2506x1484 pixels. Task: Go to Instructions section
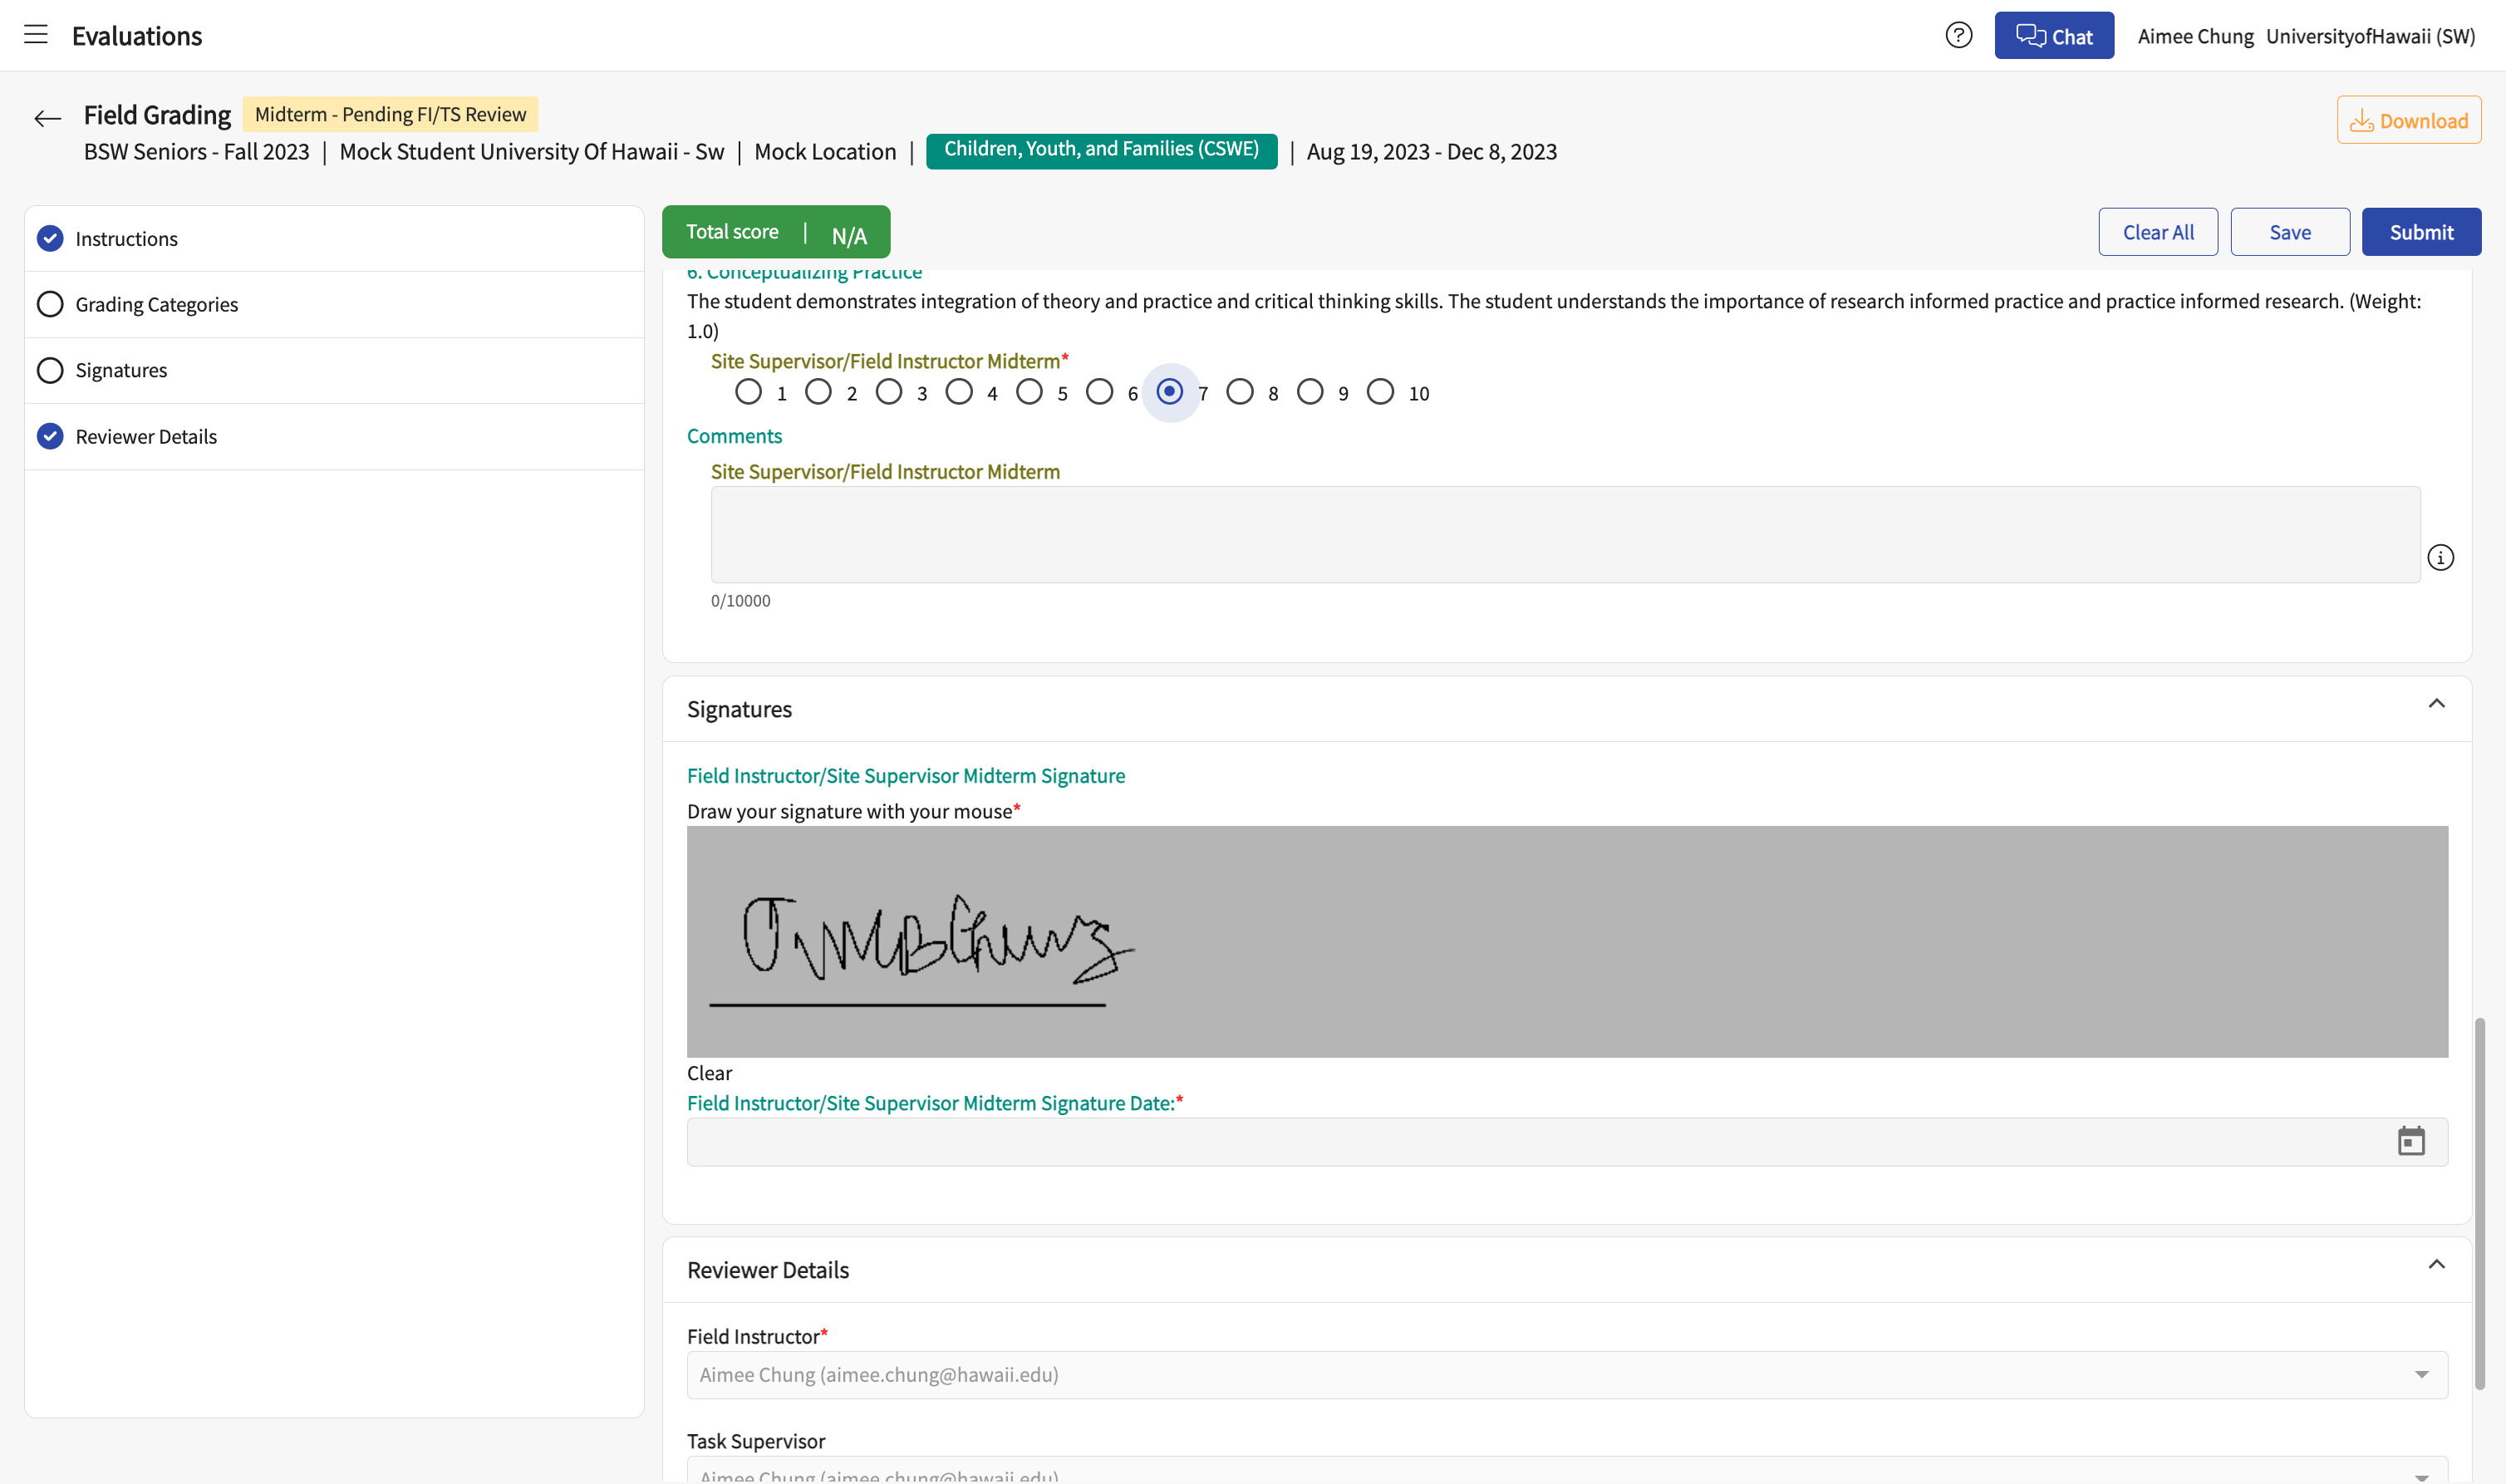(x=334, y=239)
